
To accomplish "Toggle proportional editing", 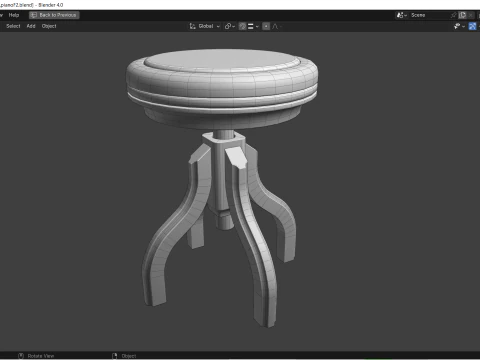I will pos(266,26).
